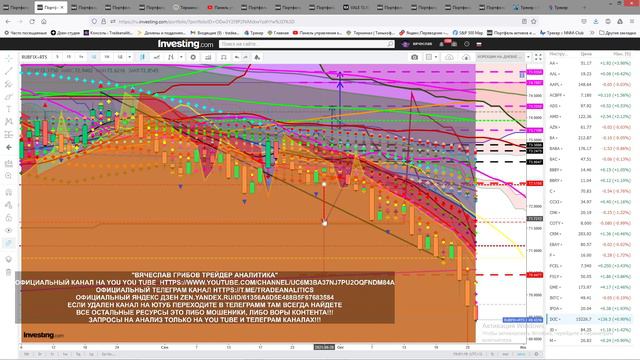
Task: Open the pitchfork drawing tools
Action: 9,84
